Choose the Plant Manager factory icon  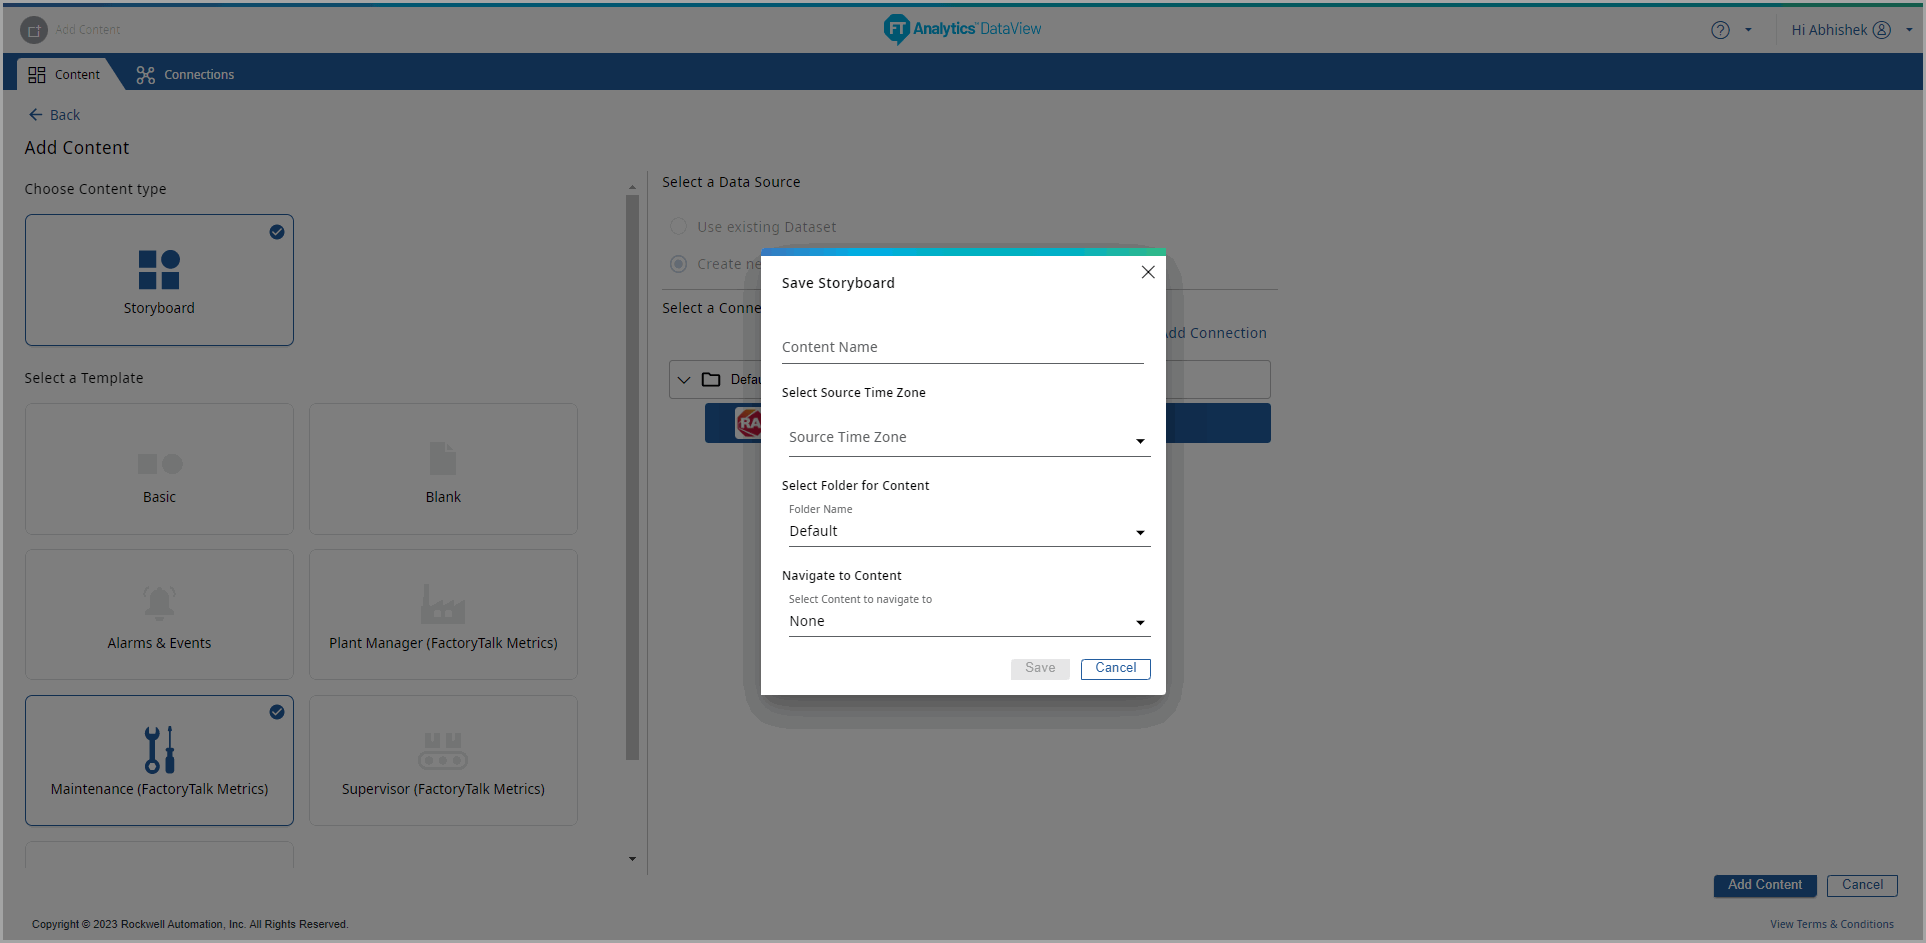click(443, 604)
